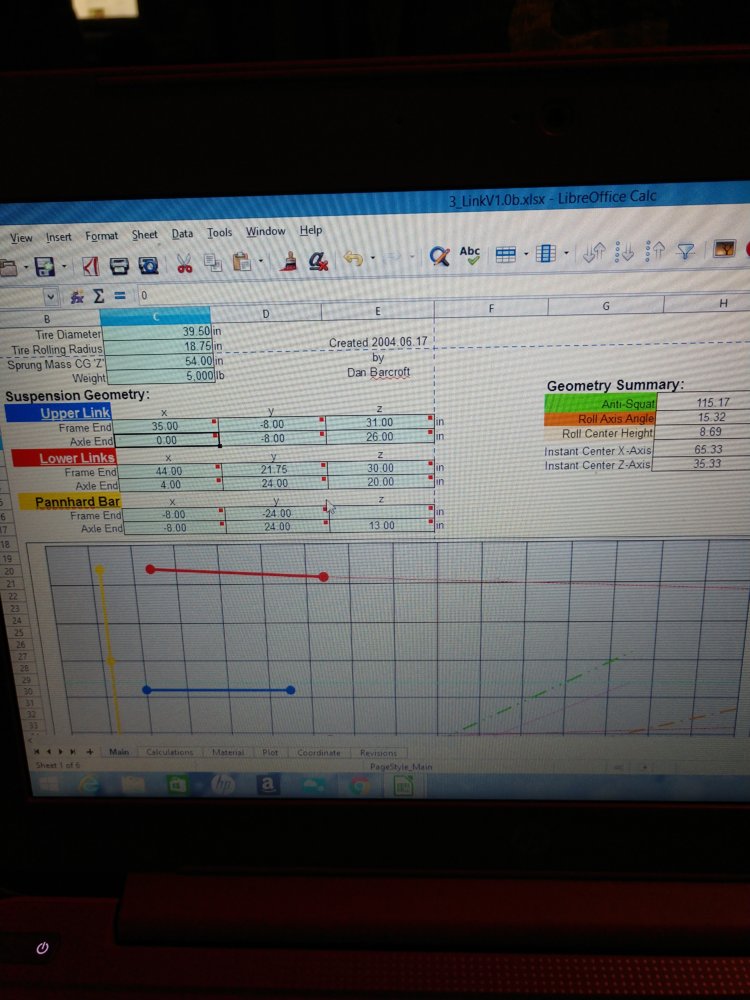Add a new sheet with plus button
This screenshot has height=1000, width=750.
tap(90, 751)
